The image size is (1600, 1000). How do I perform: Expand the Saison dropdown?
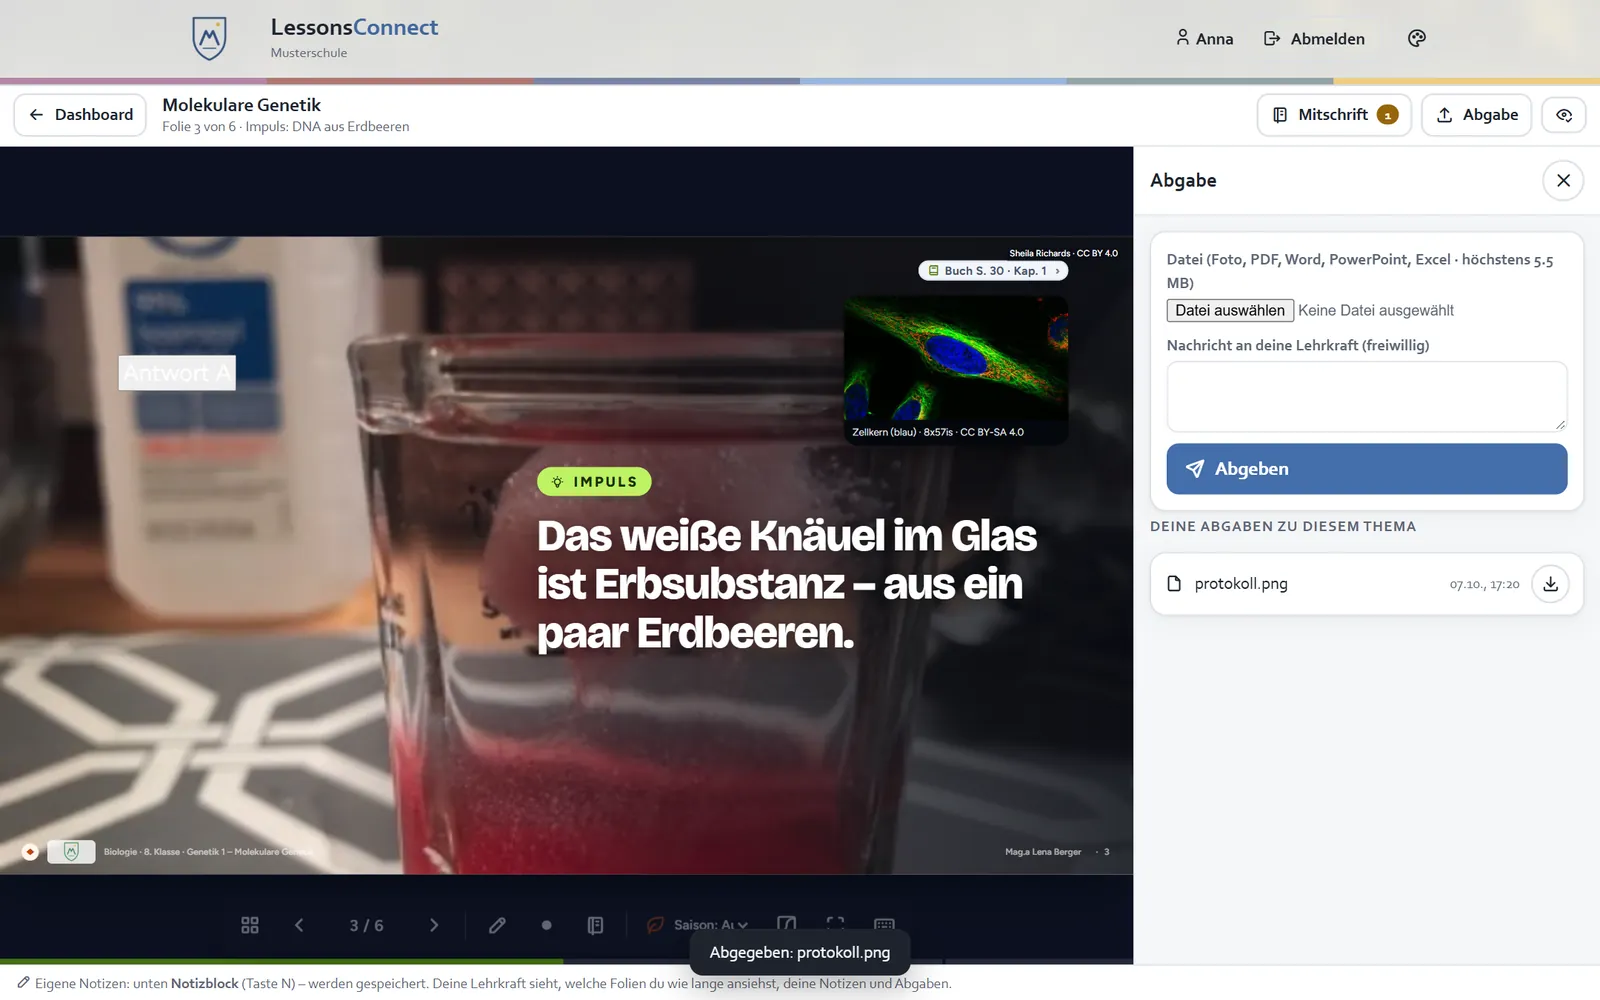[709, 925]
